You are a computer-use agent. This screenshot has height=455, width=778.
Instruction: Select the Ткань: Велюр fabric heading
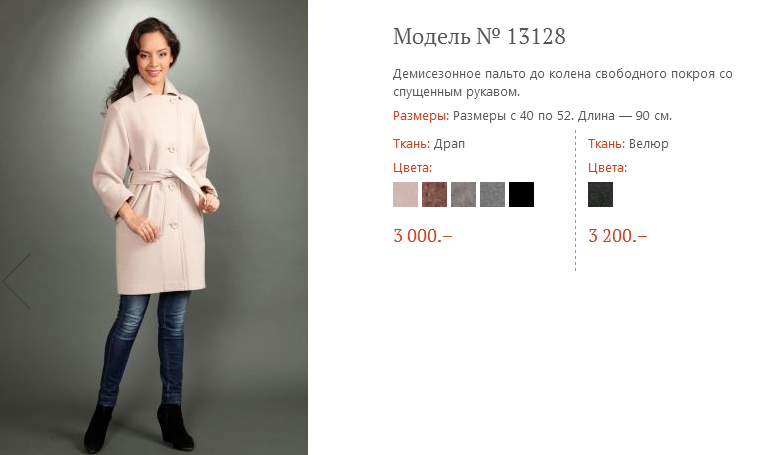[x=628, y=143]
